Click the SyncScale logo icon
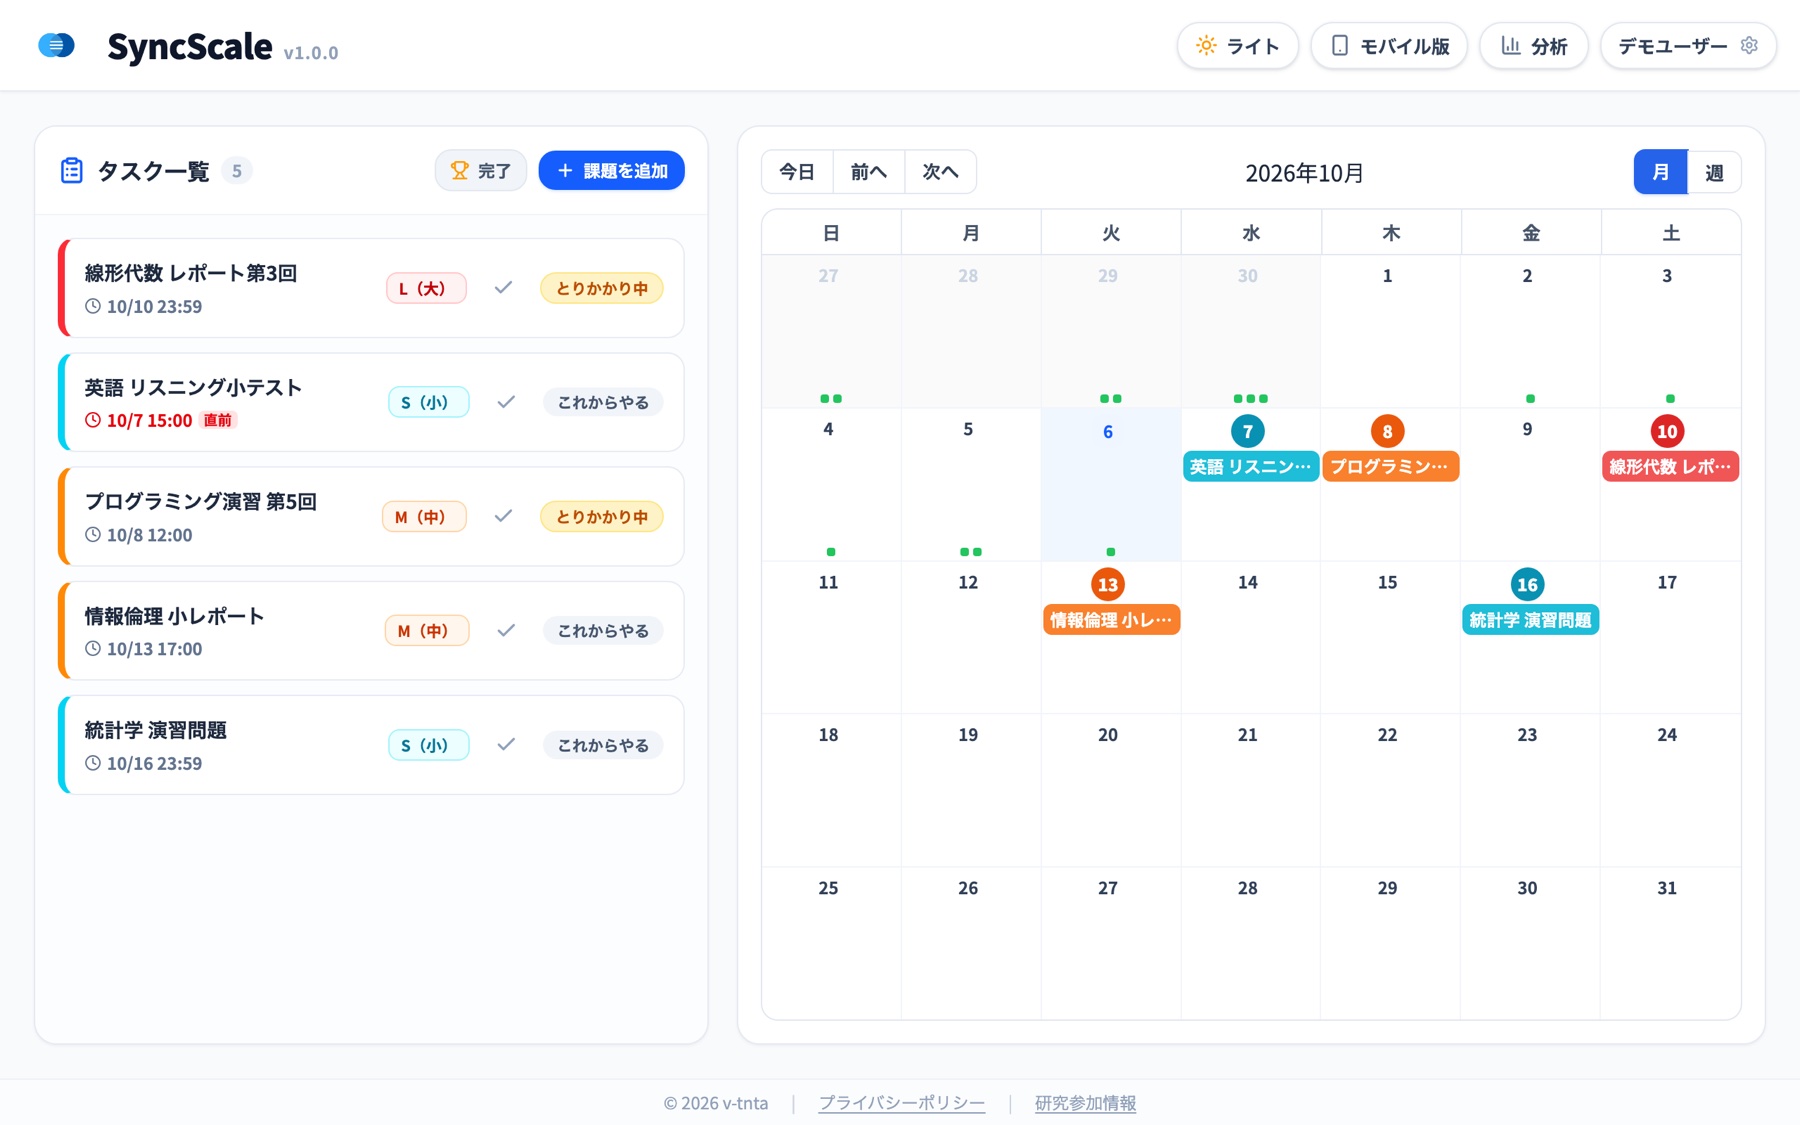This screenshot has width=1800, height=1125. coord(56,46)
